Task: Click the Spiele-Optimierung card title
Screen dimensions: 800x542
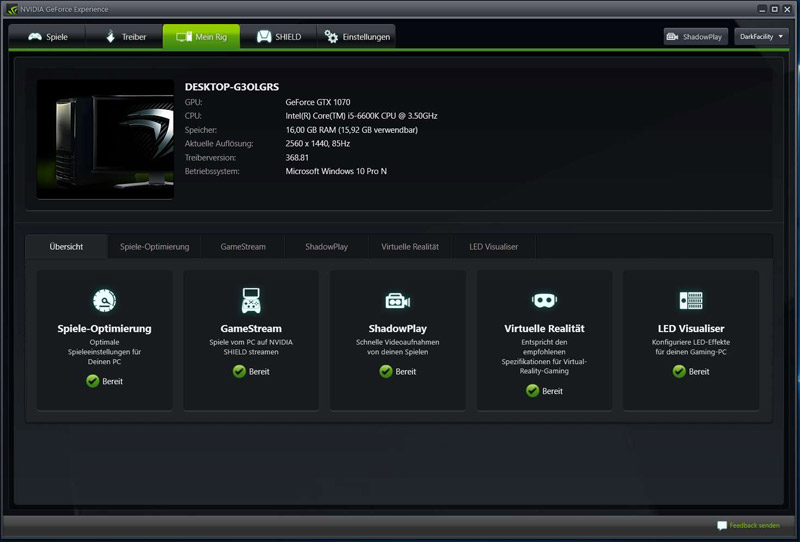Action: (x=105, y=329)
